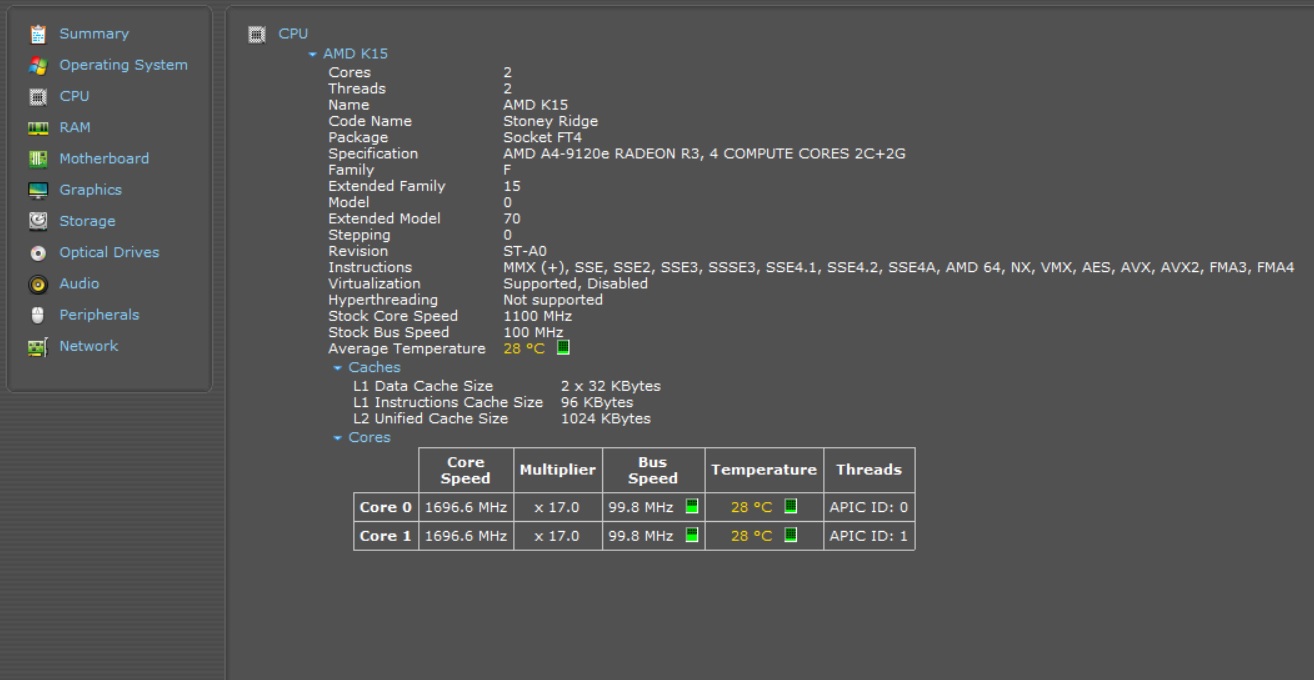This screenshot has height=680, width=1314.
Task: Click code name value Stoney Ridge
Action: pos(550,121)
